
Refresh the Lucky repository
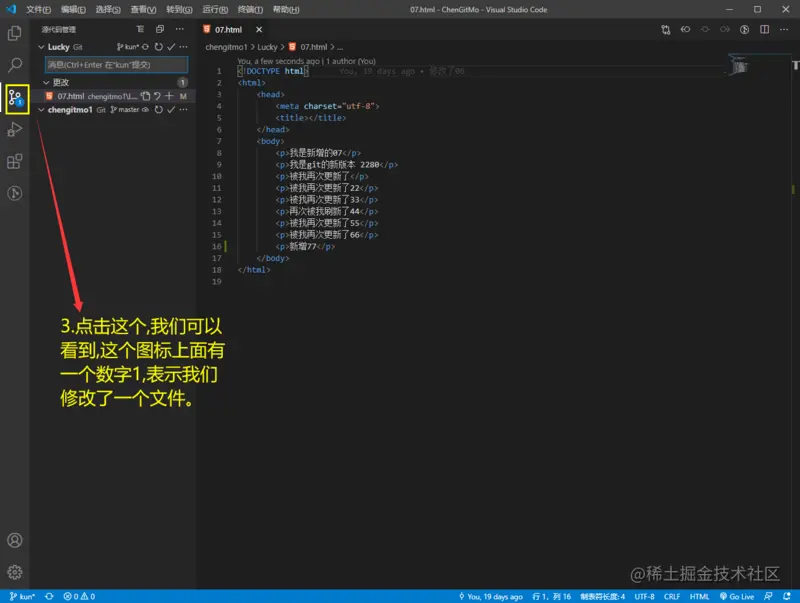click(x=159, y=47)
